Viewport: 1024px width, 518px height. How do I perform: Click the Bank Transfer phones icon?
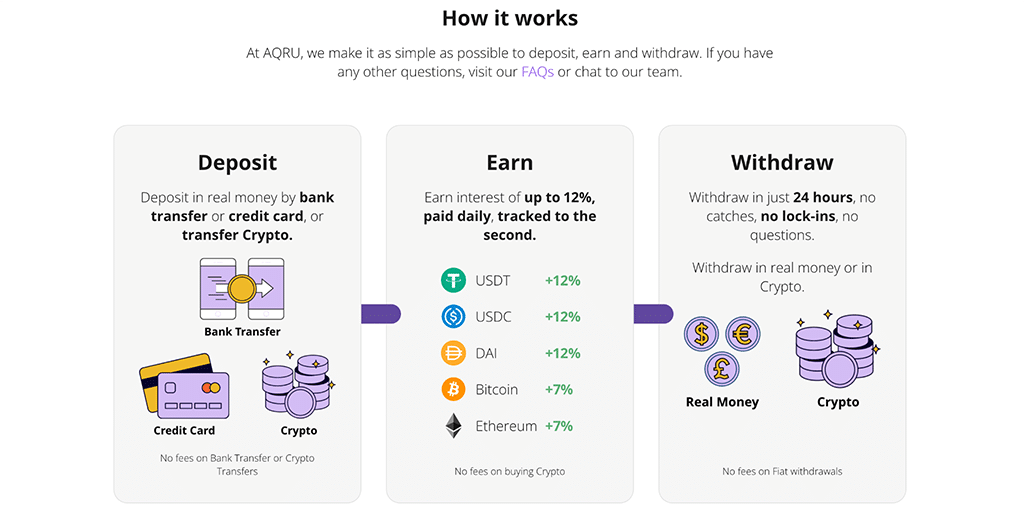click(242, 289)
